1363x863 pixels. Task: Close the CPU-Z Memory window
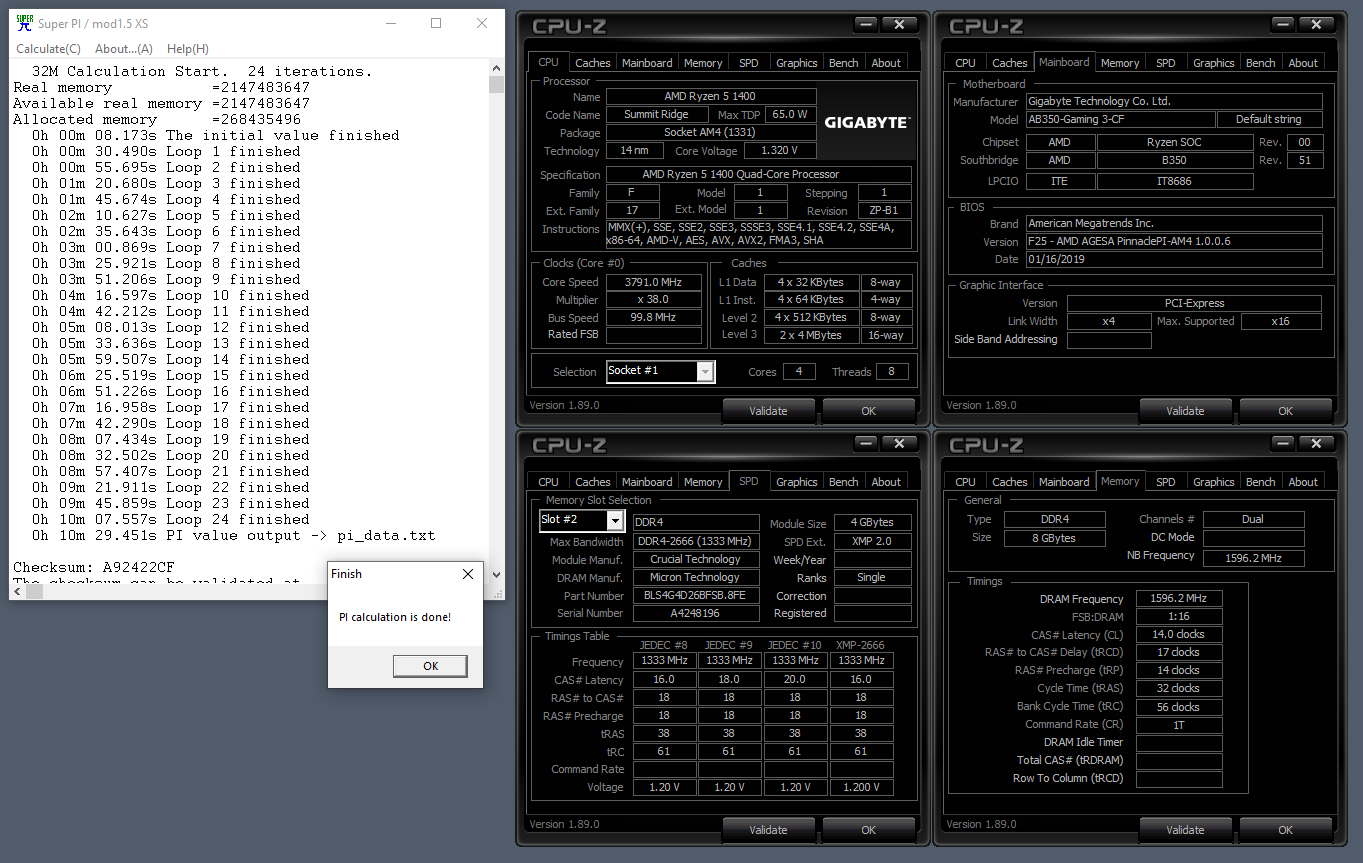tap(1316, 444)
